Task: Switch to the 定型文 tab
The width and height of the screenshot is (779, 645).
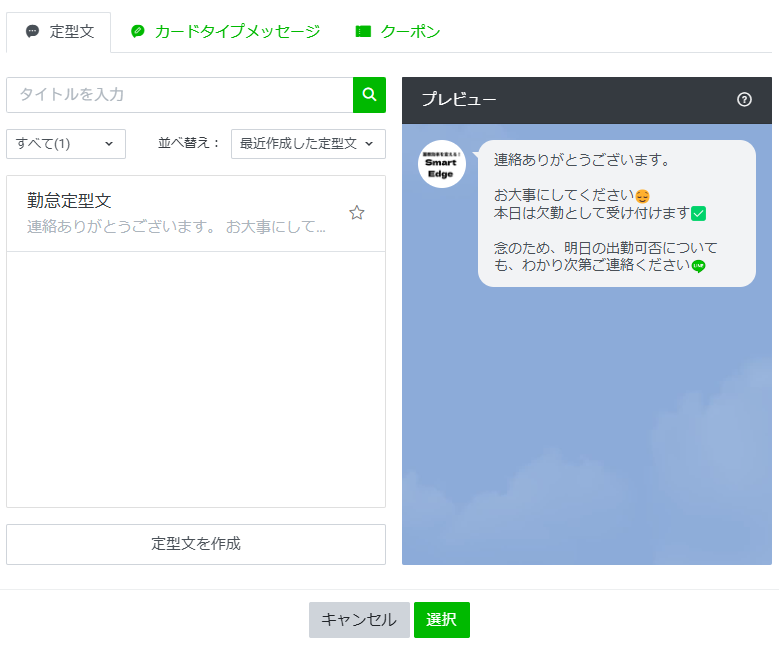Action: pyautogui.click(x=59, y=32)
